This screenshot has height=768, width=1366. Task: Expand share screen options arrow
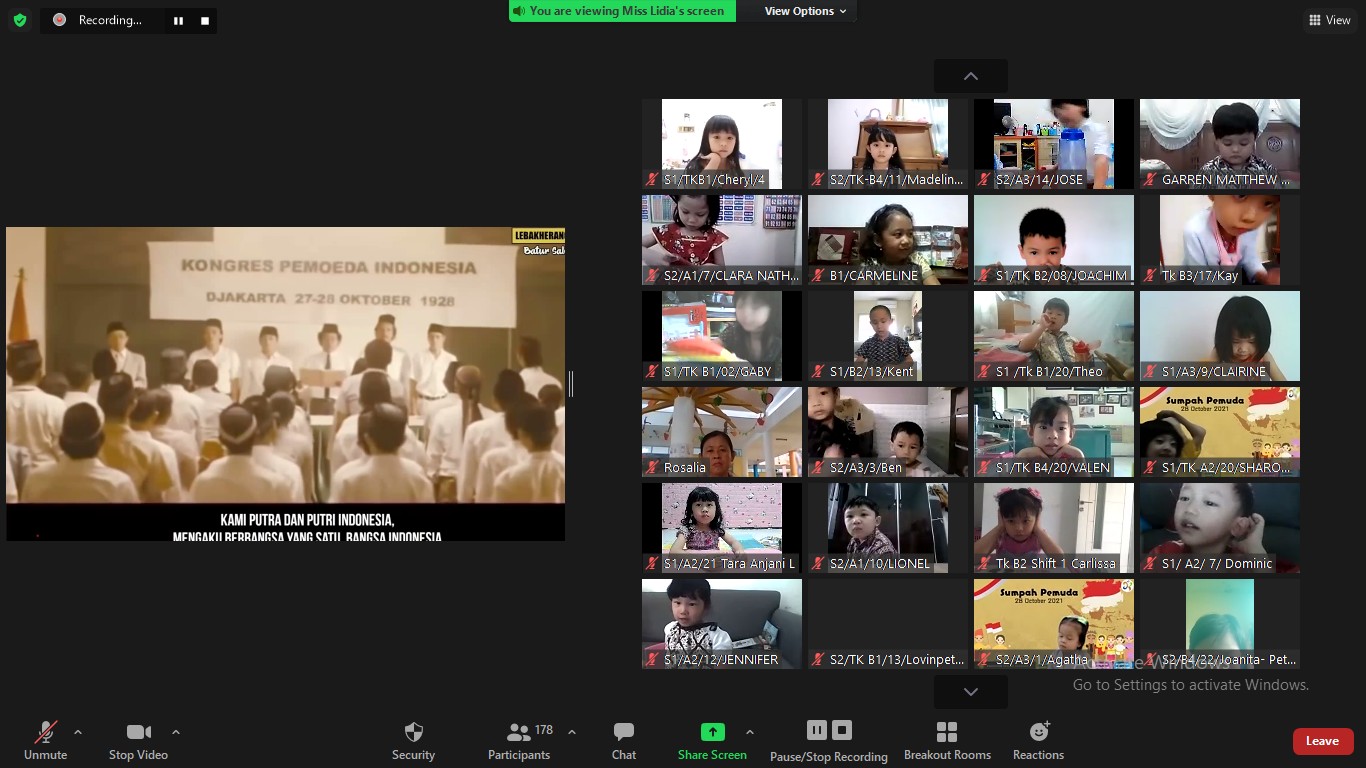pyautogui.click(x=750, y=732)
